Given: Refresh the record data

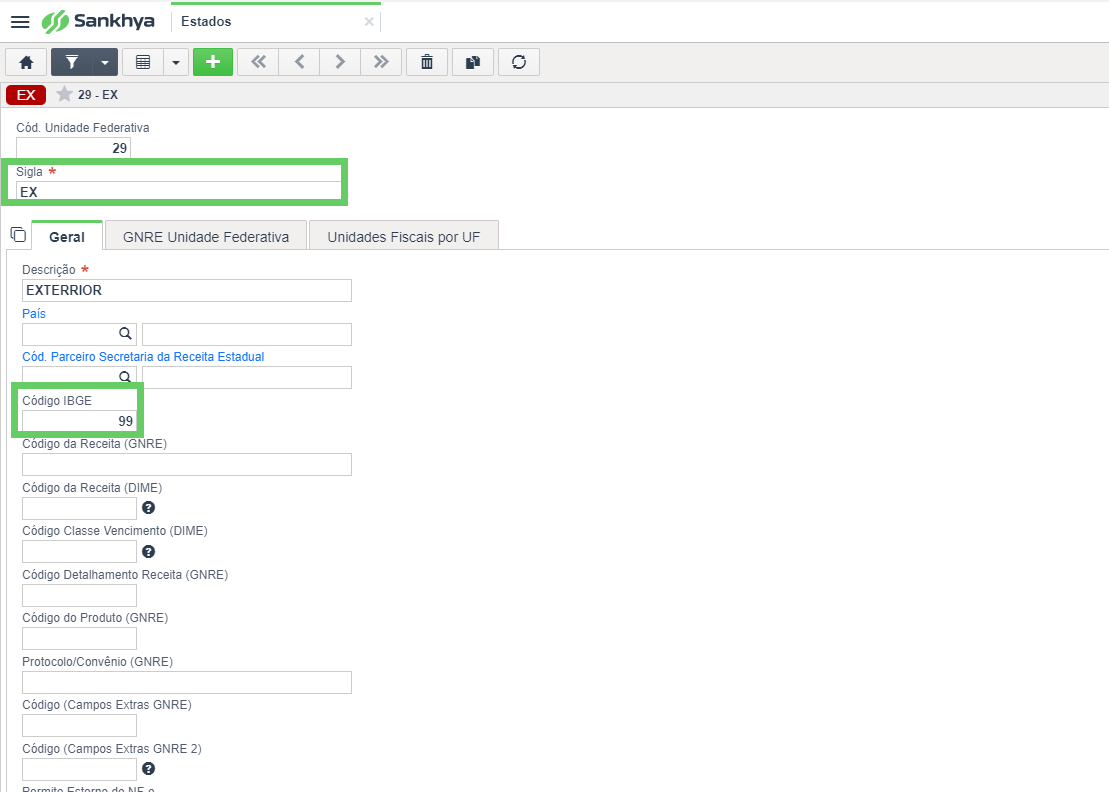Looking at the screenshot, I should (519, 62).
